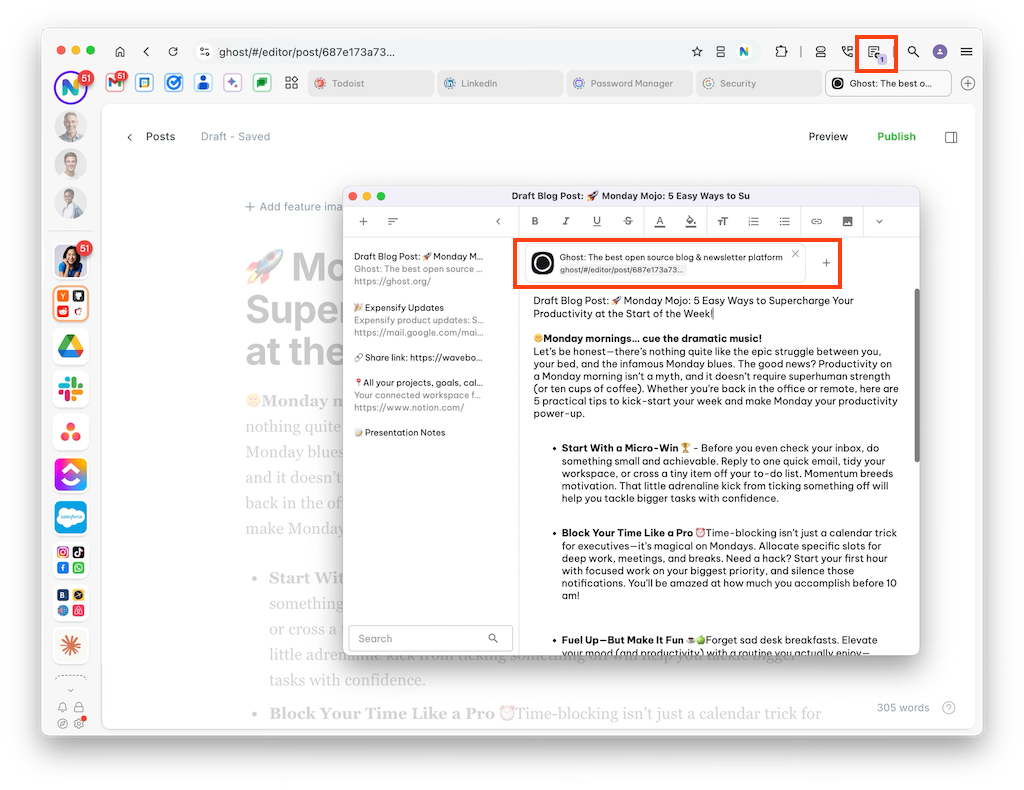Image resolution: width=1024 pixels, height=790 pixels.
Task: Open Salesforce in the sidebar
Action: point(71,517)
